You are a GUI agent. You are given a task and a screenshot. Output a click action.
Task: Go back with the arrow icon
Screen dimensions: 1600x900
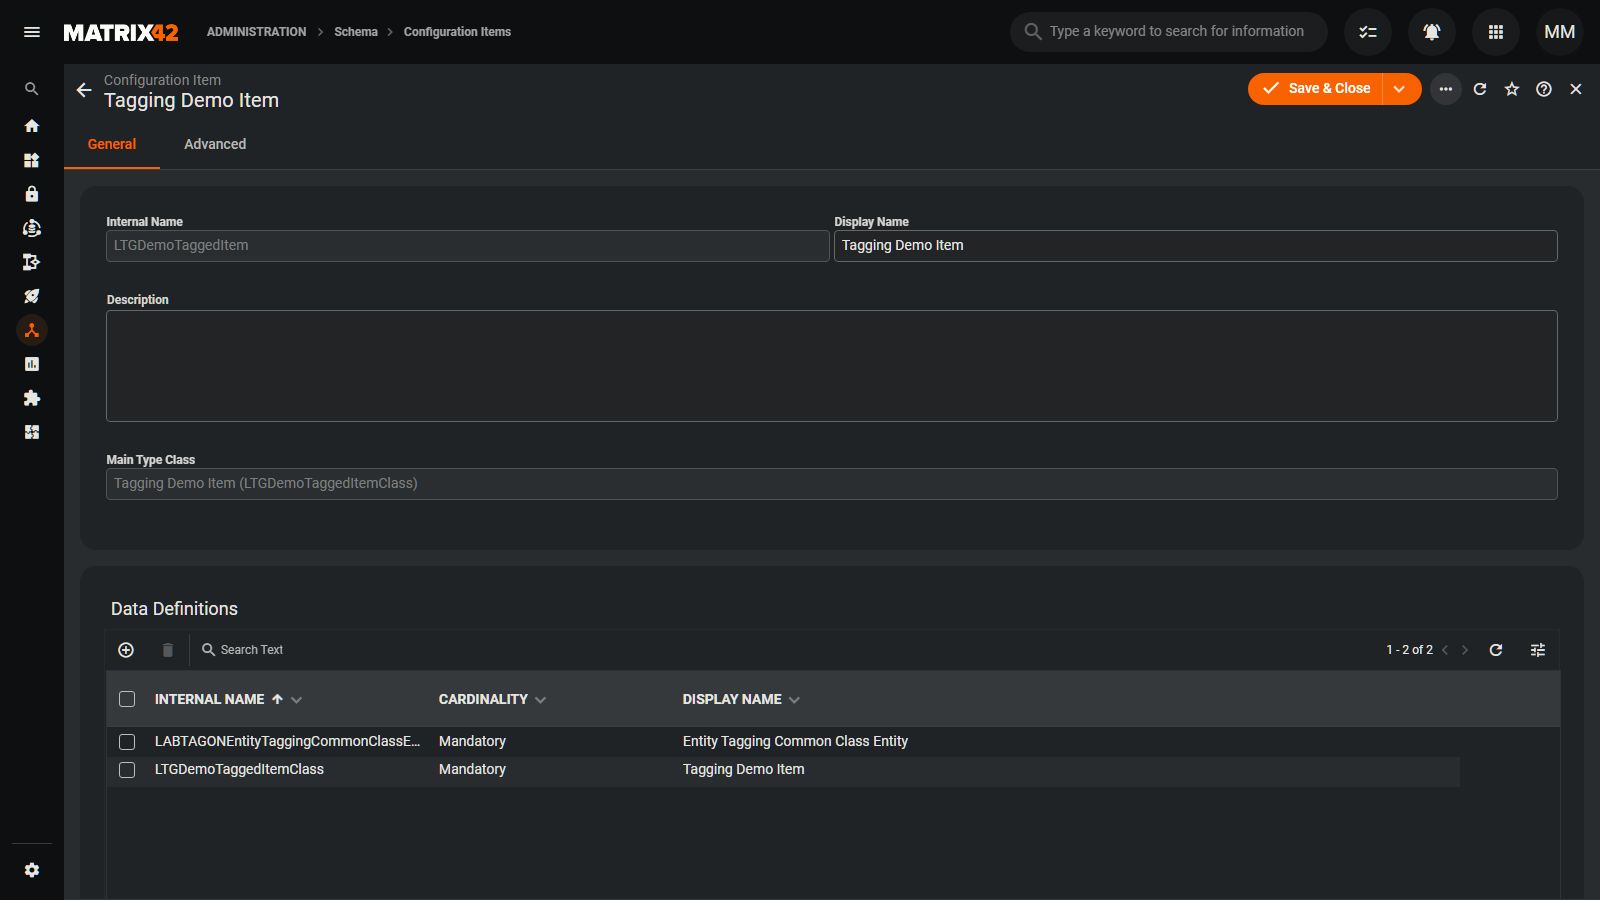click(x=84, y=90)
